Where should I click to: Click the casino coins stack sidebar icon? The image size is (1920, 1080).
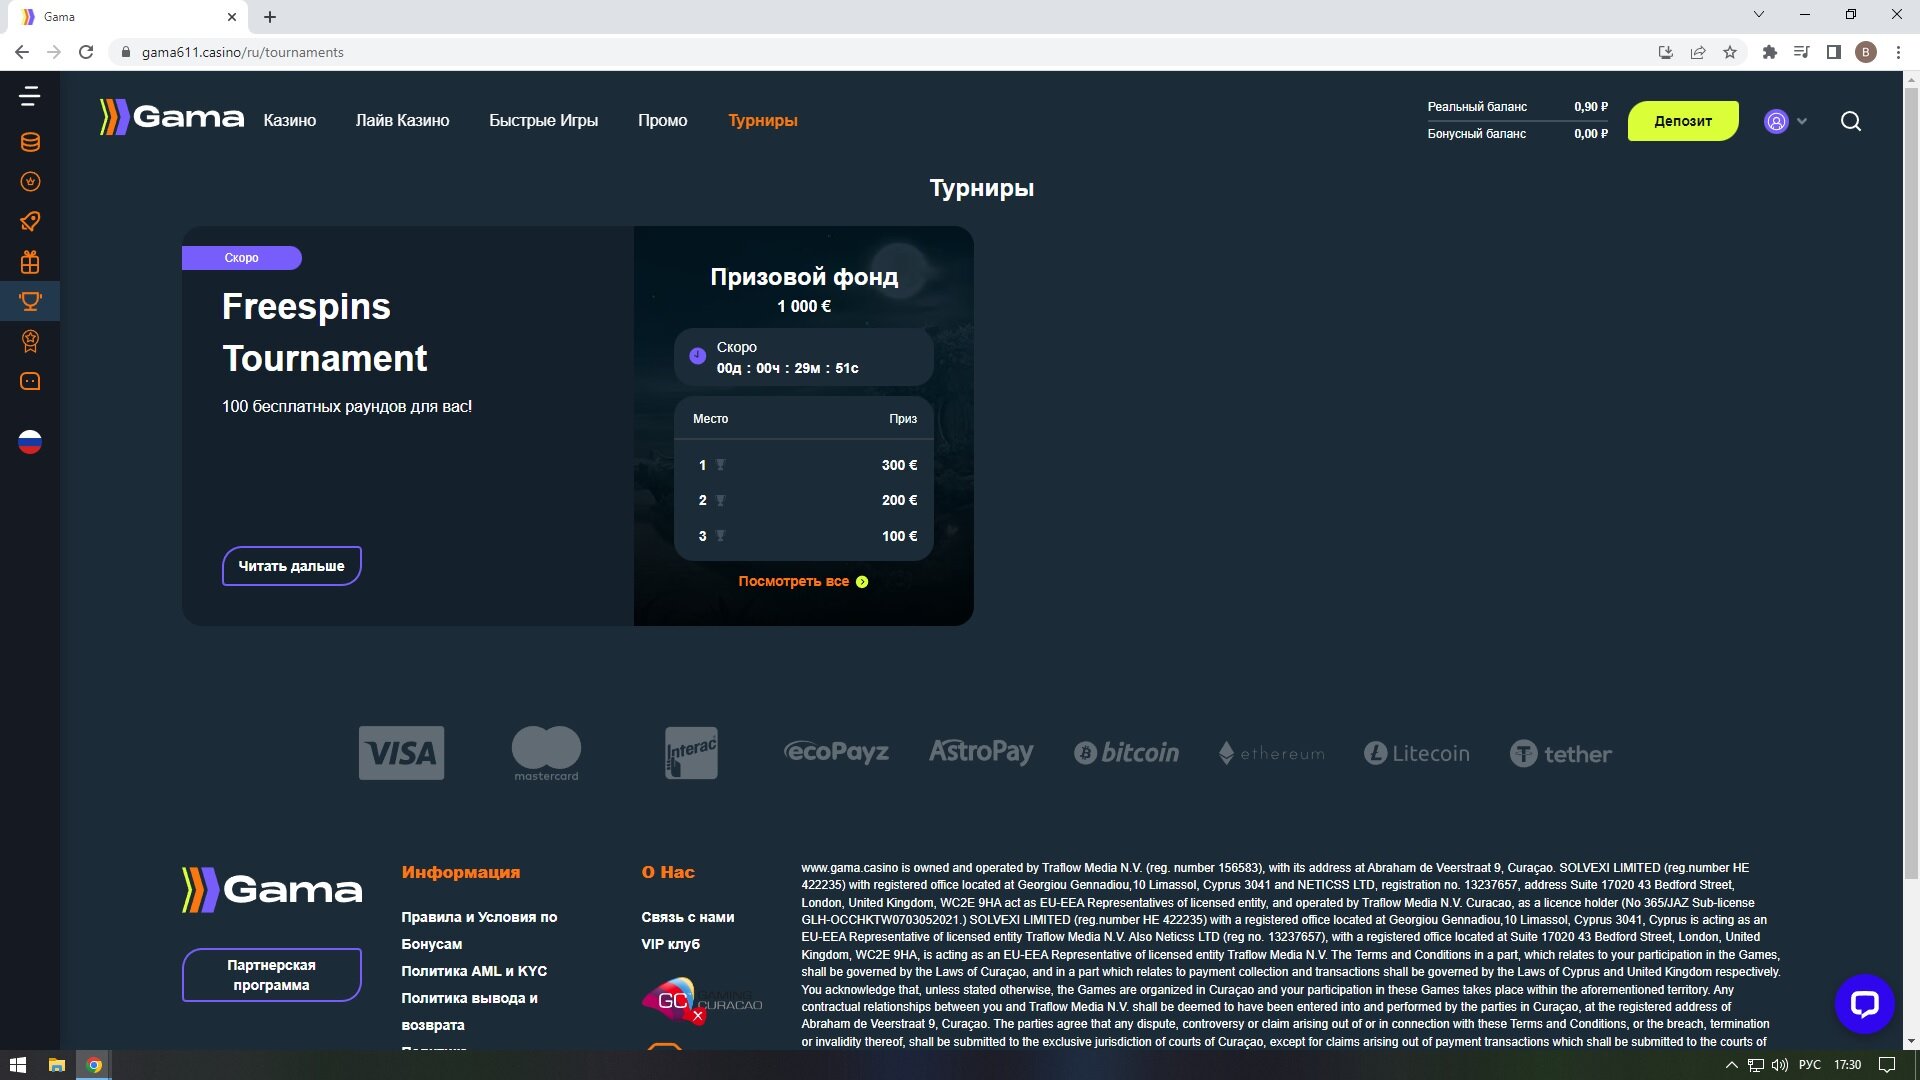pos(30,142)
